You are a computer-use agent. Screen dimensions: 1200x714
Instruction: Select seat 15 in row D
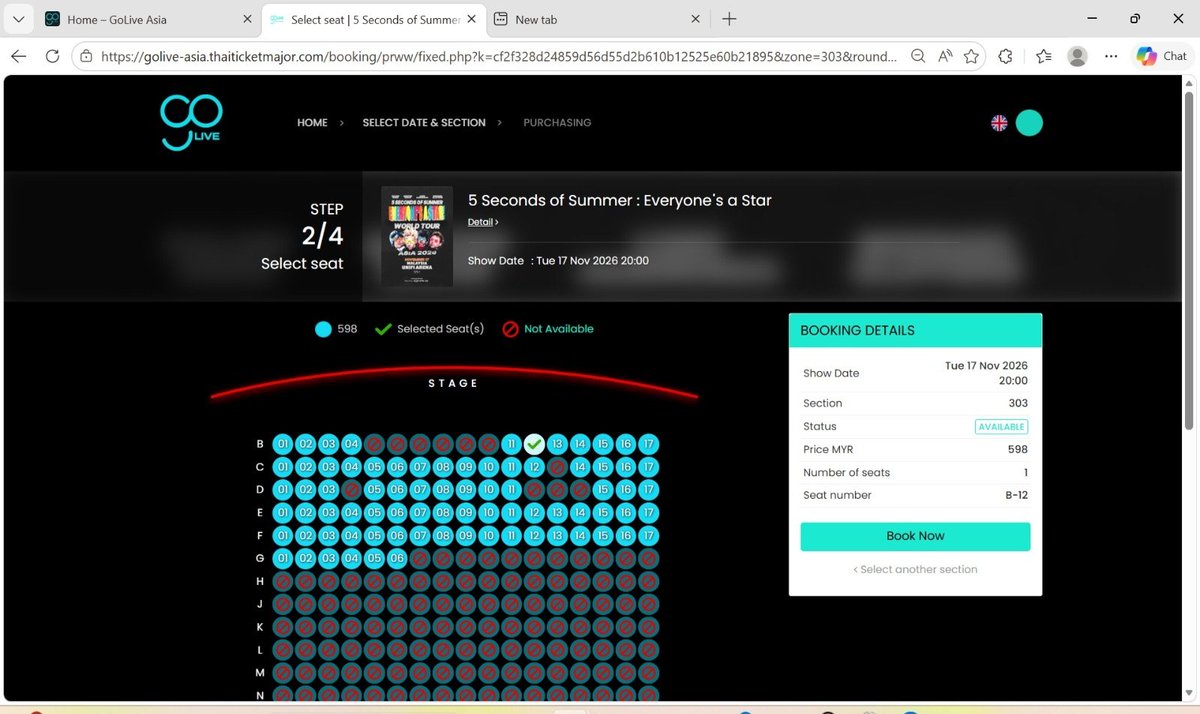click(x=603, y=490)
